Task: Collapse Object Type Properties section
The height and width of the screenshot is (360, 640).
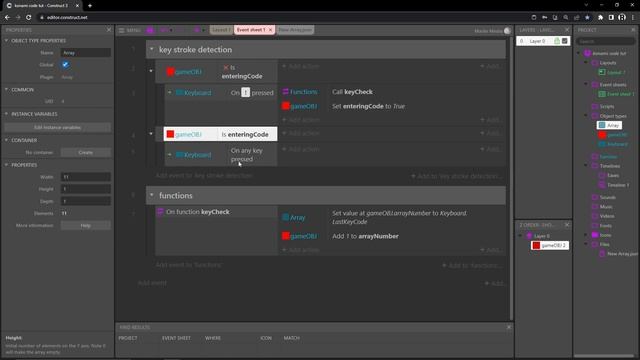Action: 7,40
